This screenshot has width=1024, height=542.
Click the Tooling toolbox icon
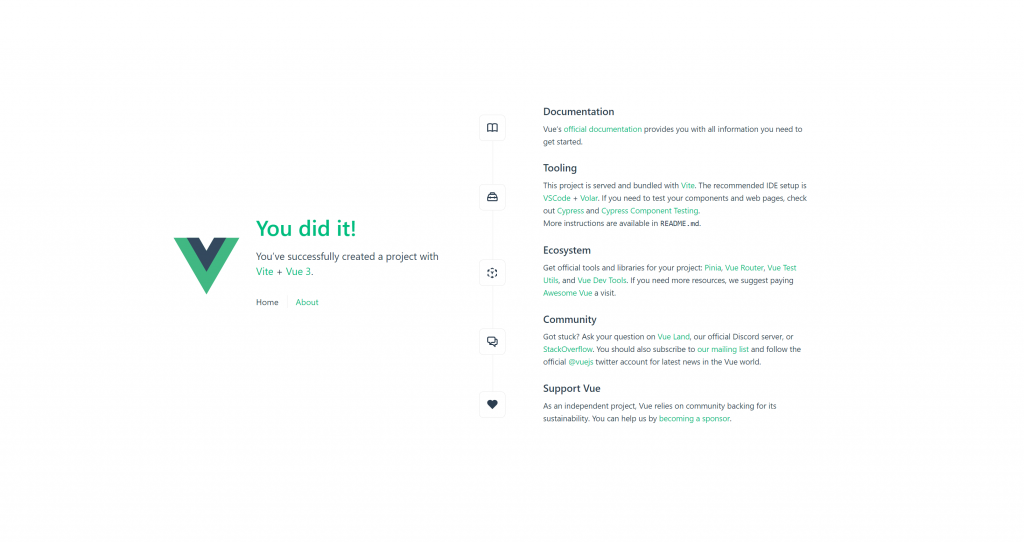(x=492, y=197)
